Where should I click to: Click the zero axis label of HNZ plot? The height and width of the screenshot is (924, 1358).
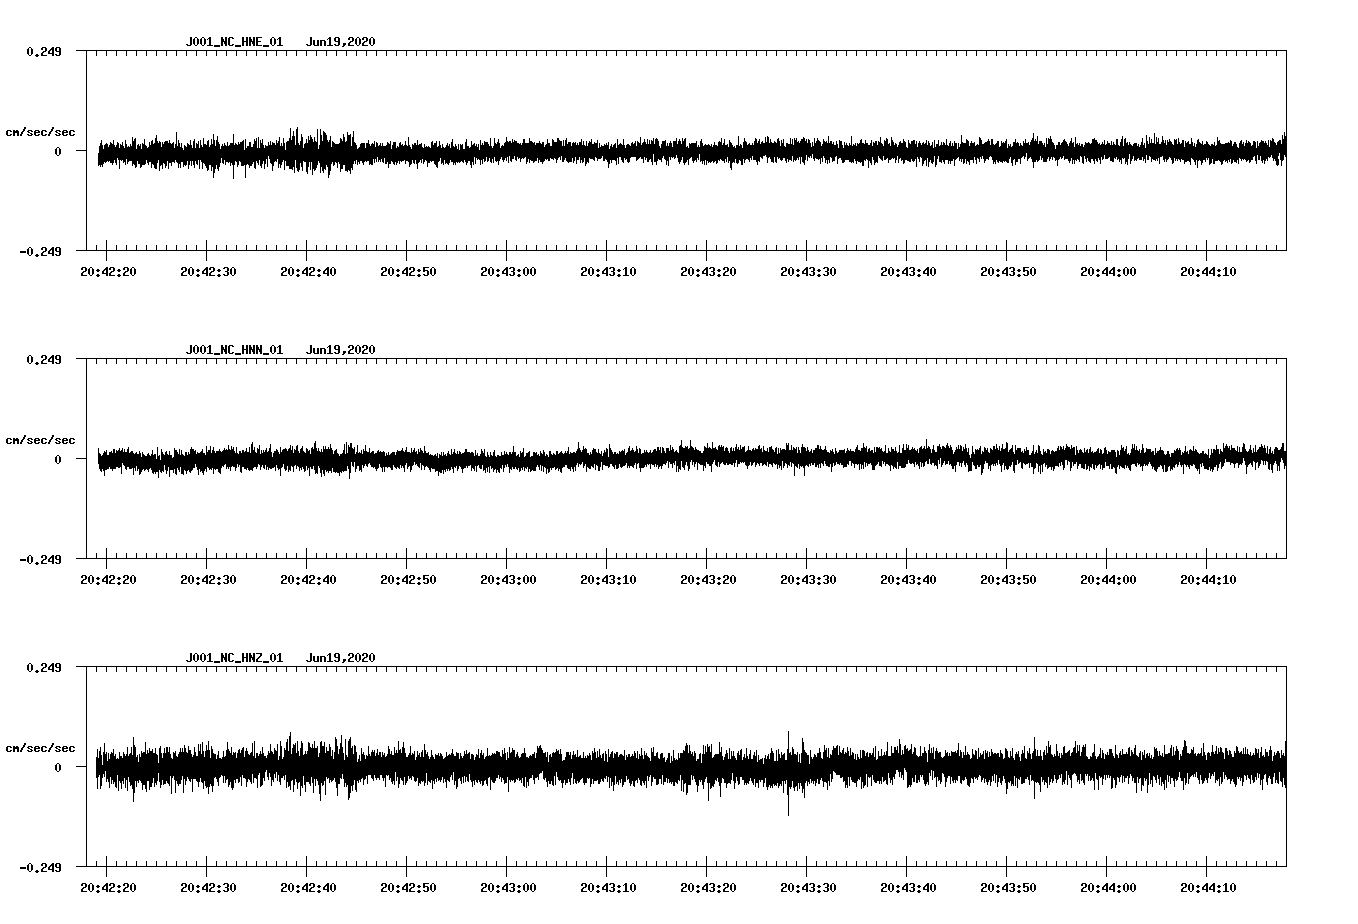pyautogui.click(x=58, y=768)
